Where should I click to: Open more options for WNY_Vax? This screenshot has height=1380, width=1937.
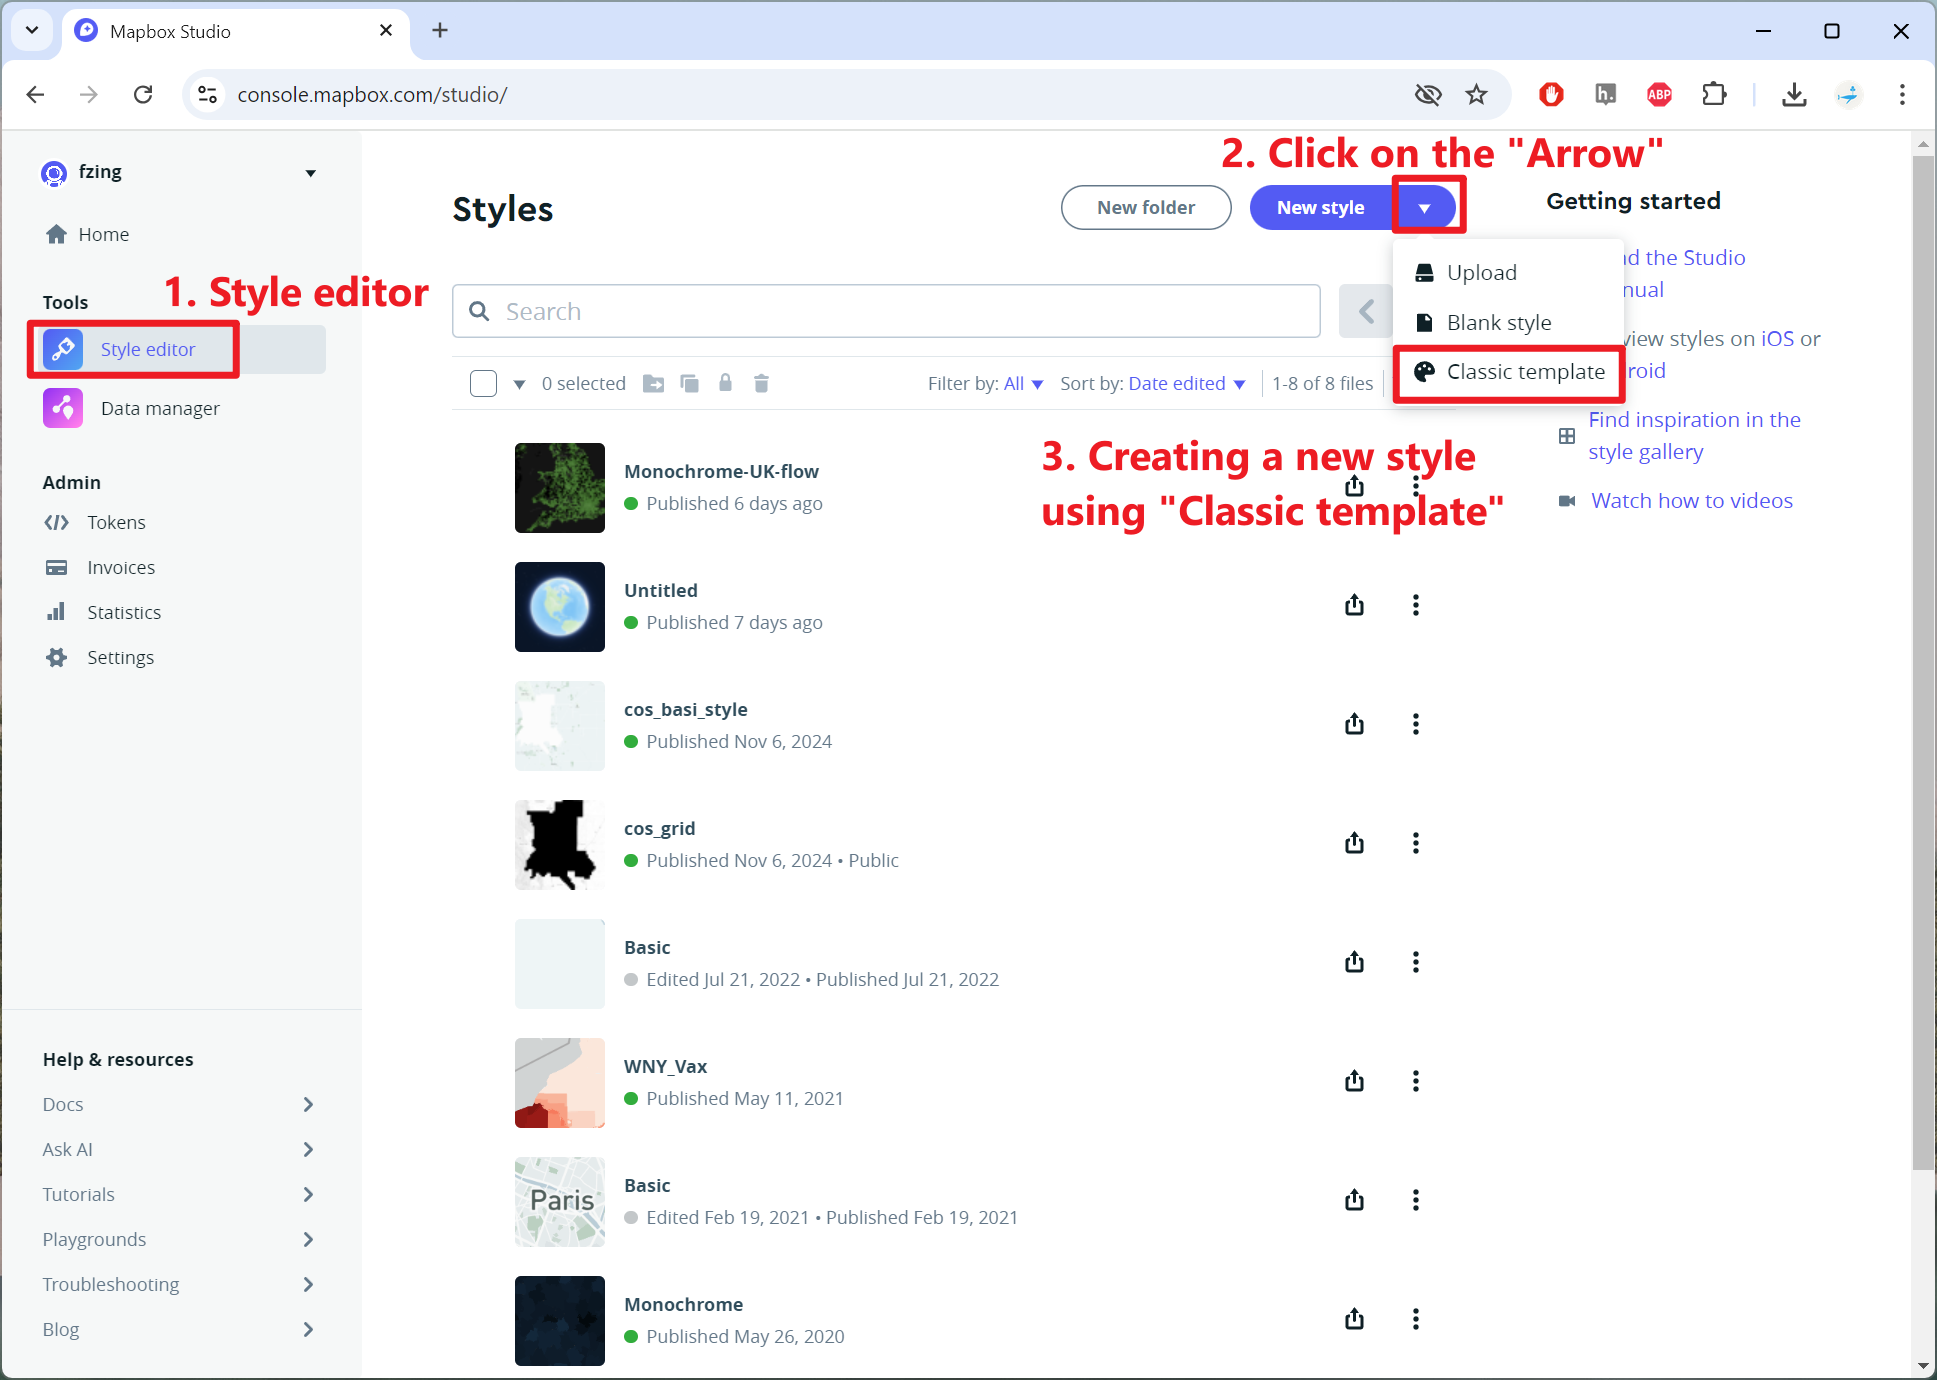tap(1415, 1080)
